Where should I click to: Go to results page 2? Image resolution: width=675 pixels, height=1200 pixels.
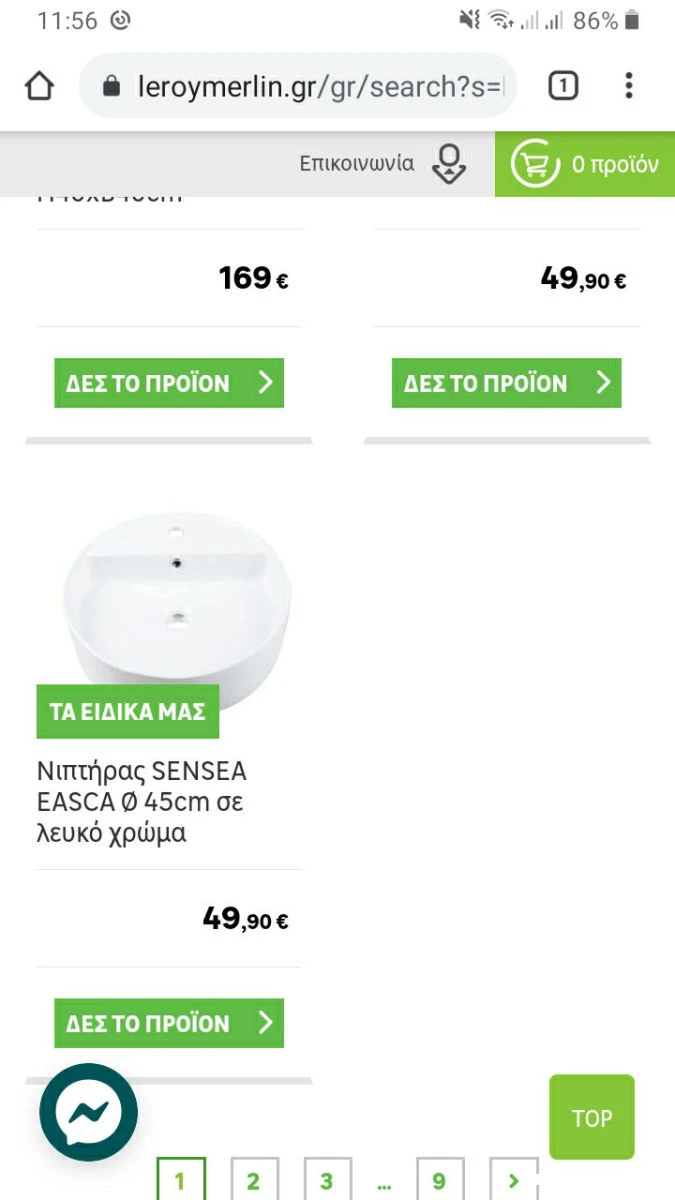click(x=254, y=1181)
